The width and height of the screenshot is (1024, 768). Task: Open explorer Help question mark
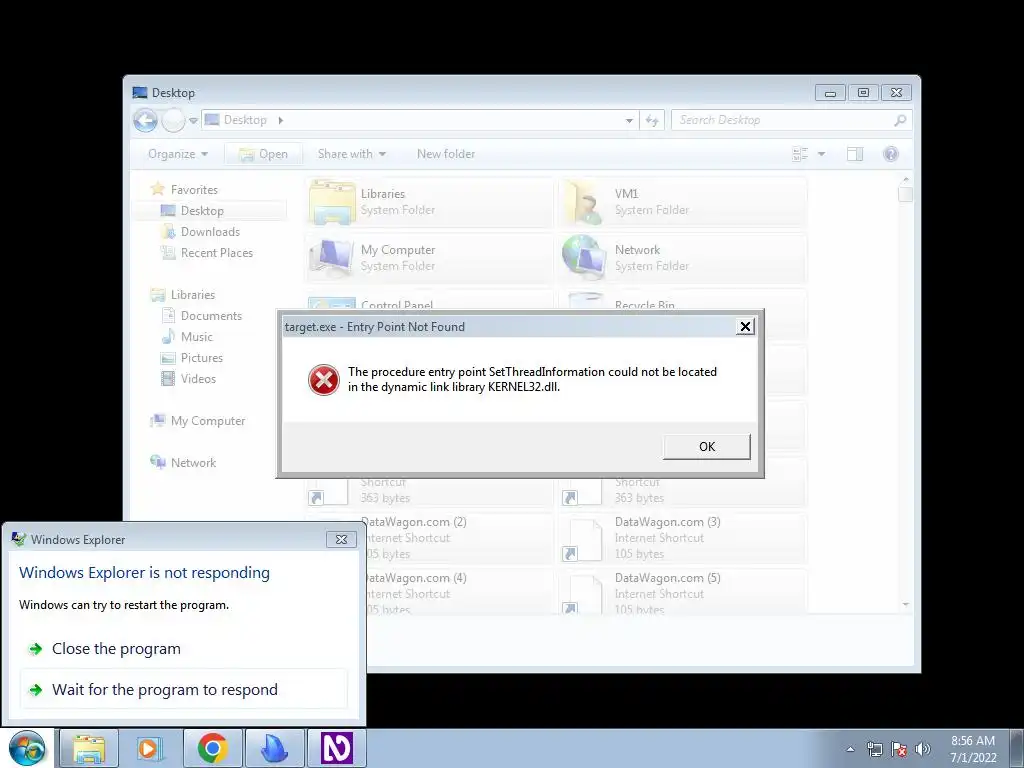click(x=891, y=154)
